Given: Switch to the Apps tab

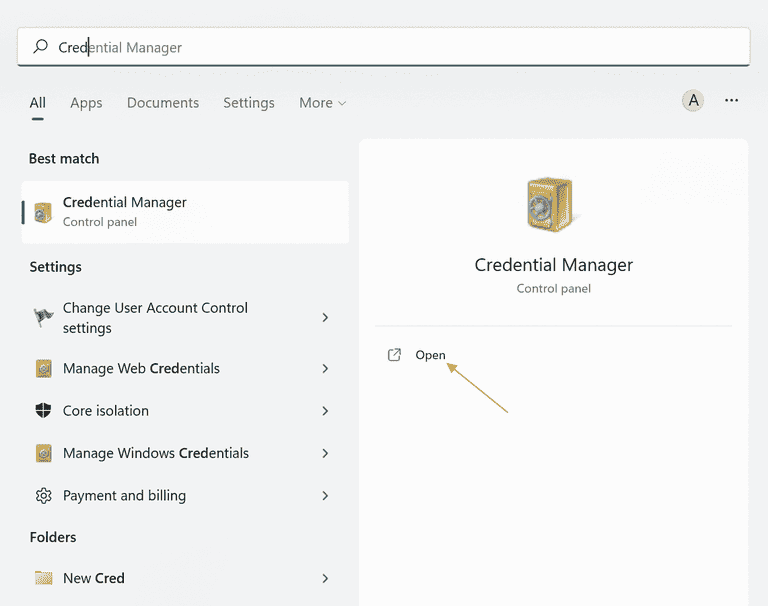Looking at the screenshot, I should click(x=86, y=103).
